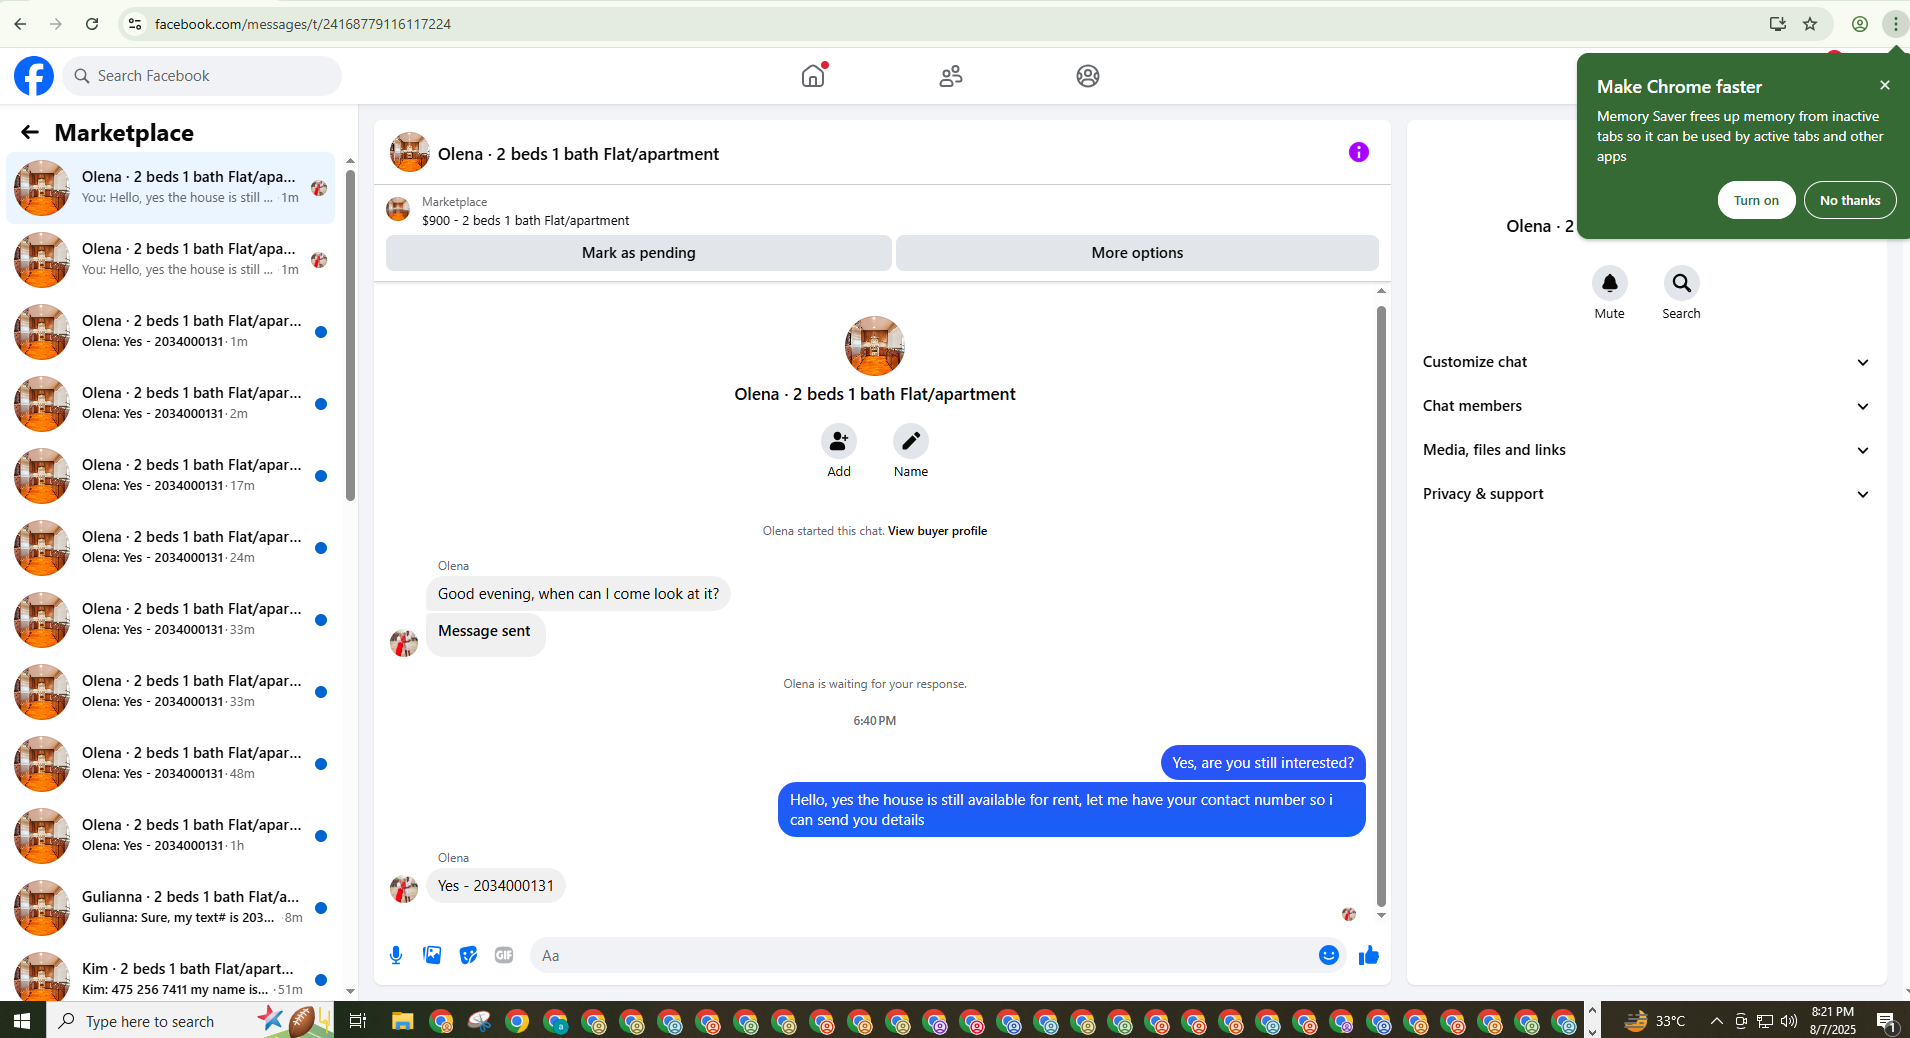Expand Privacy & support section
This screenshot has height=1038, width=1910.
1646,494
